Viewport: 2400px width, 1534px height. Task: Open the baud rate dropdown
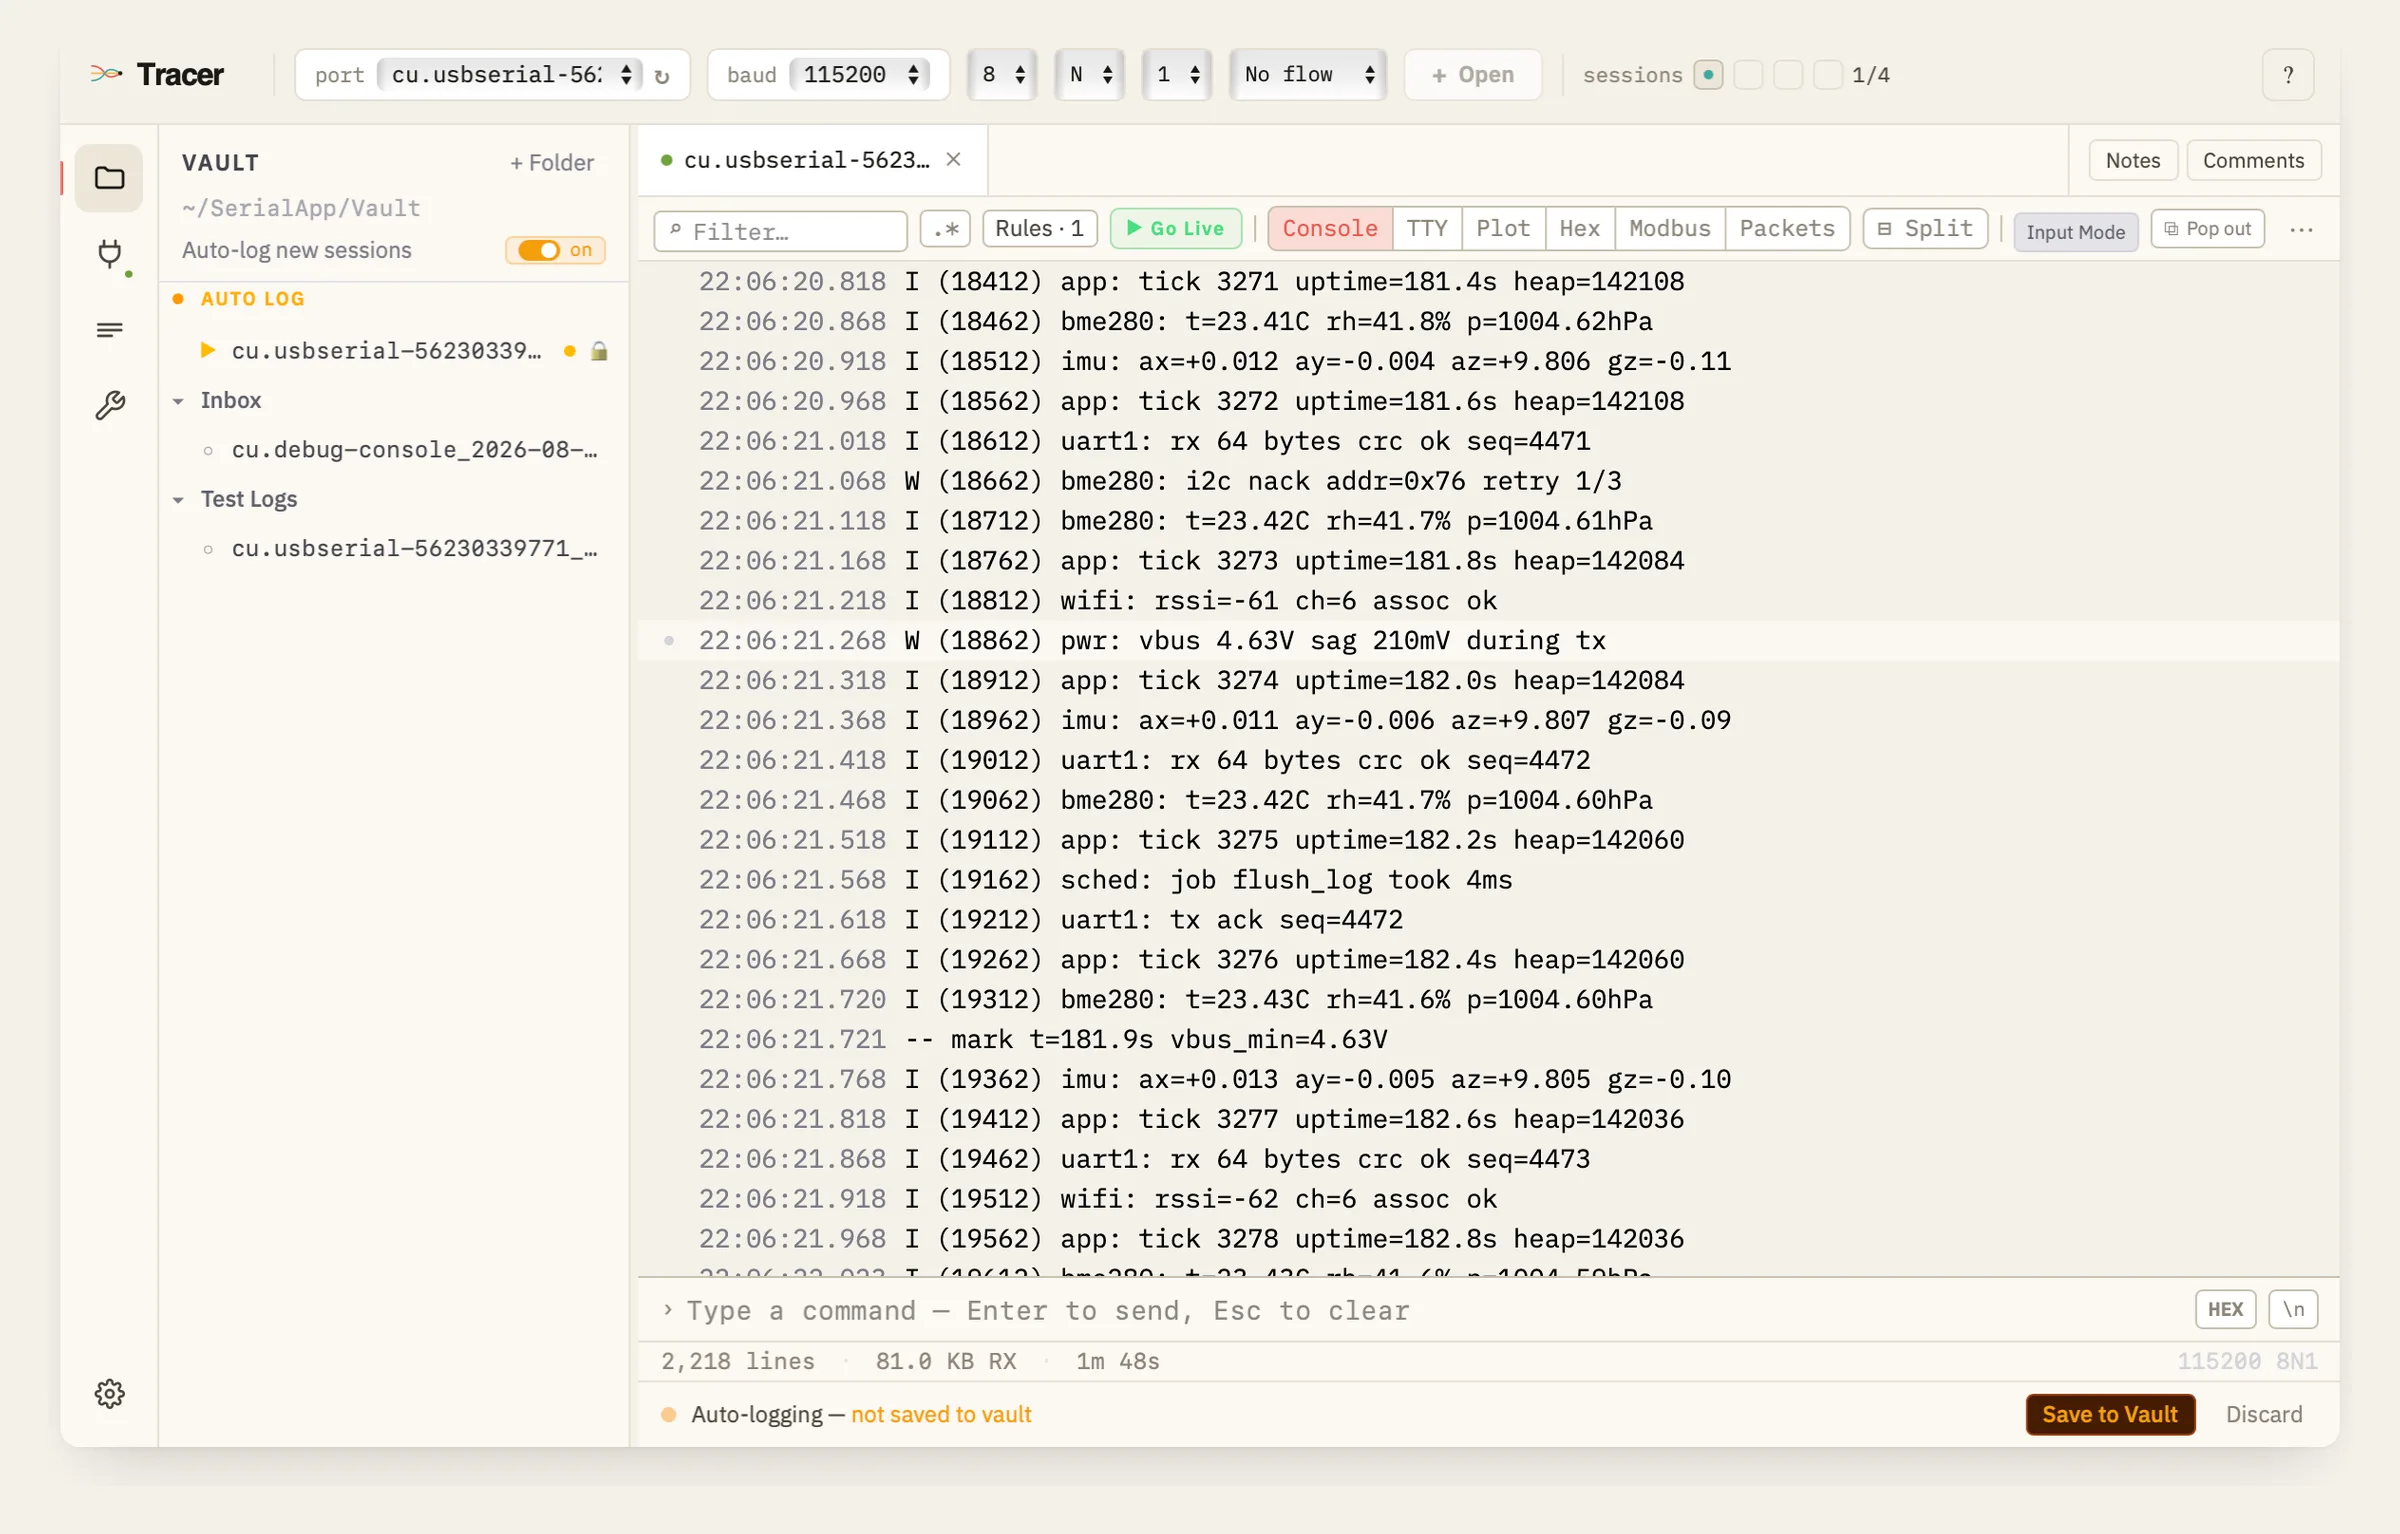tap(860, 75)
